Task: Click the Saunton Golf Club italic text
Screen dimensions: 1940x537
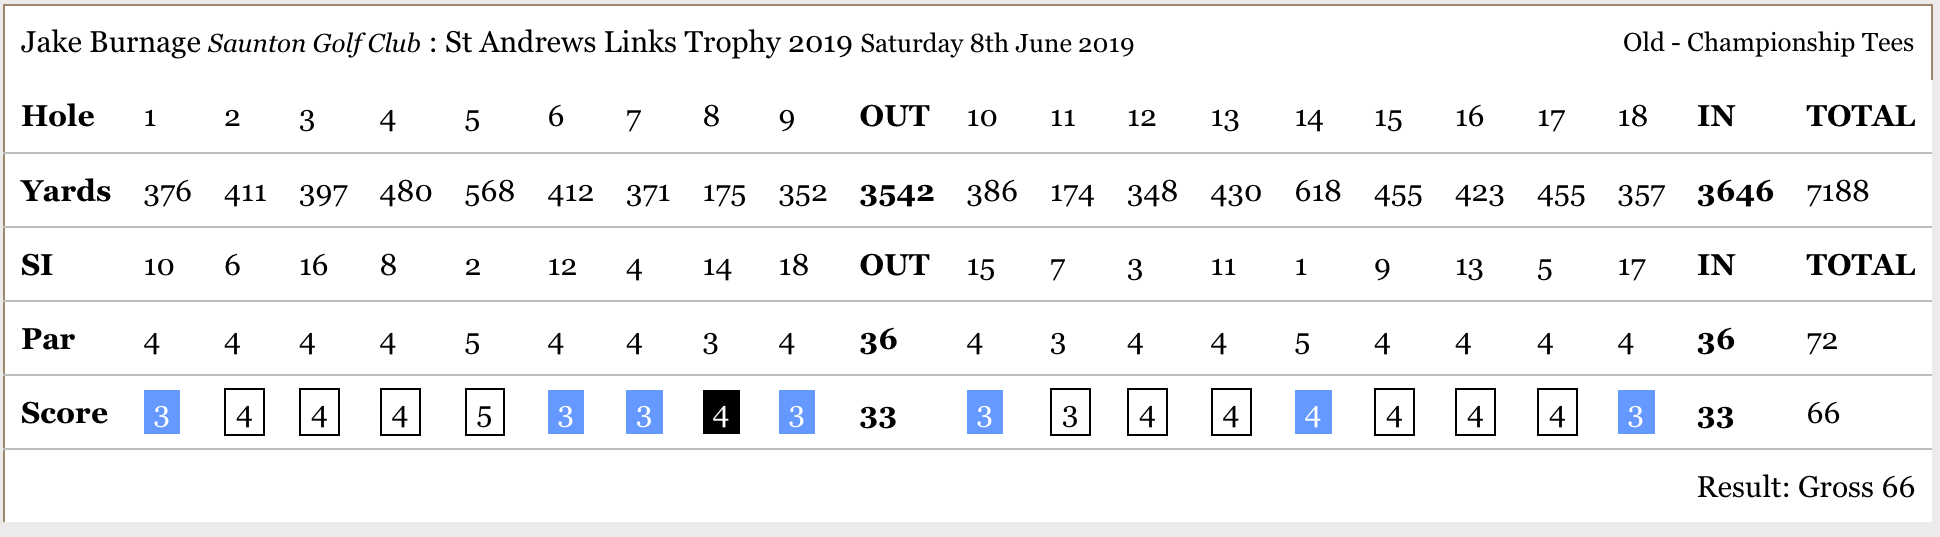Action: [x=314, y=44]
